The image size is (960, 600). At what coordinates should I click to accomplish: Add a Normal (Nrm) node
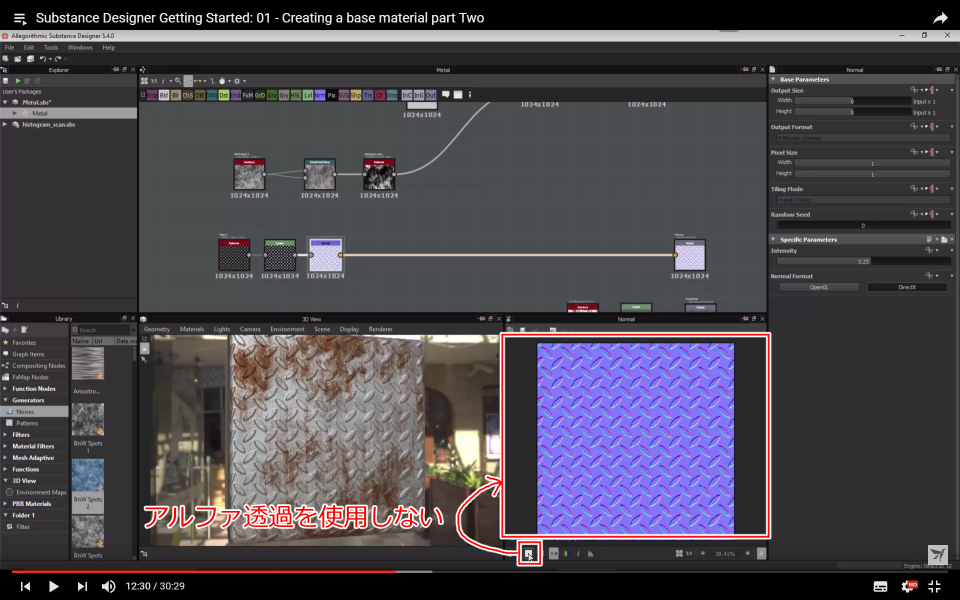point(320,96)
